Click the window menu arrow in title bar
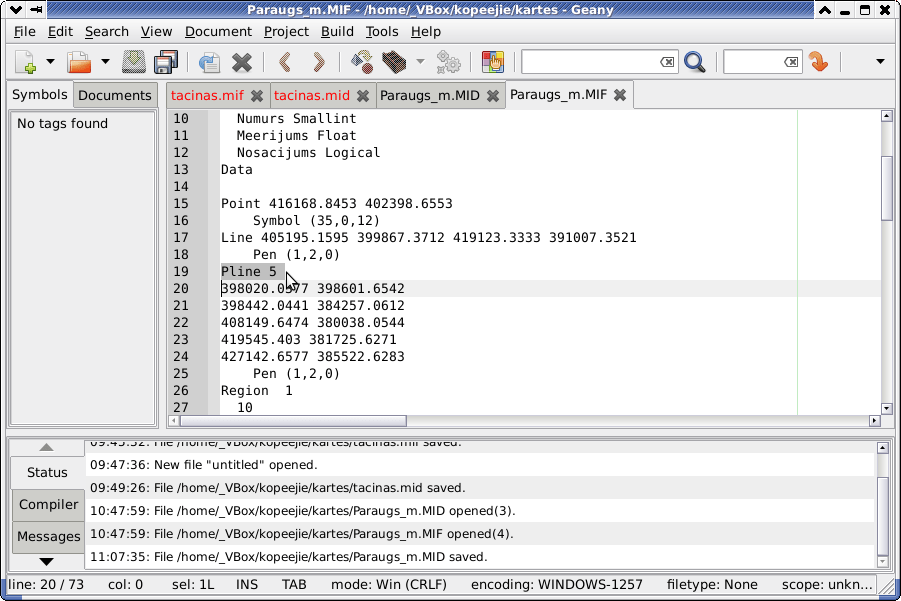 [16, 10]
